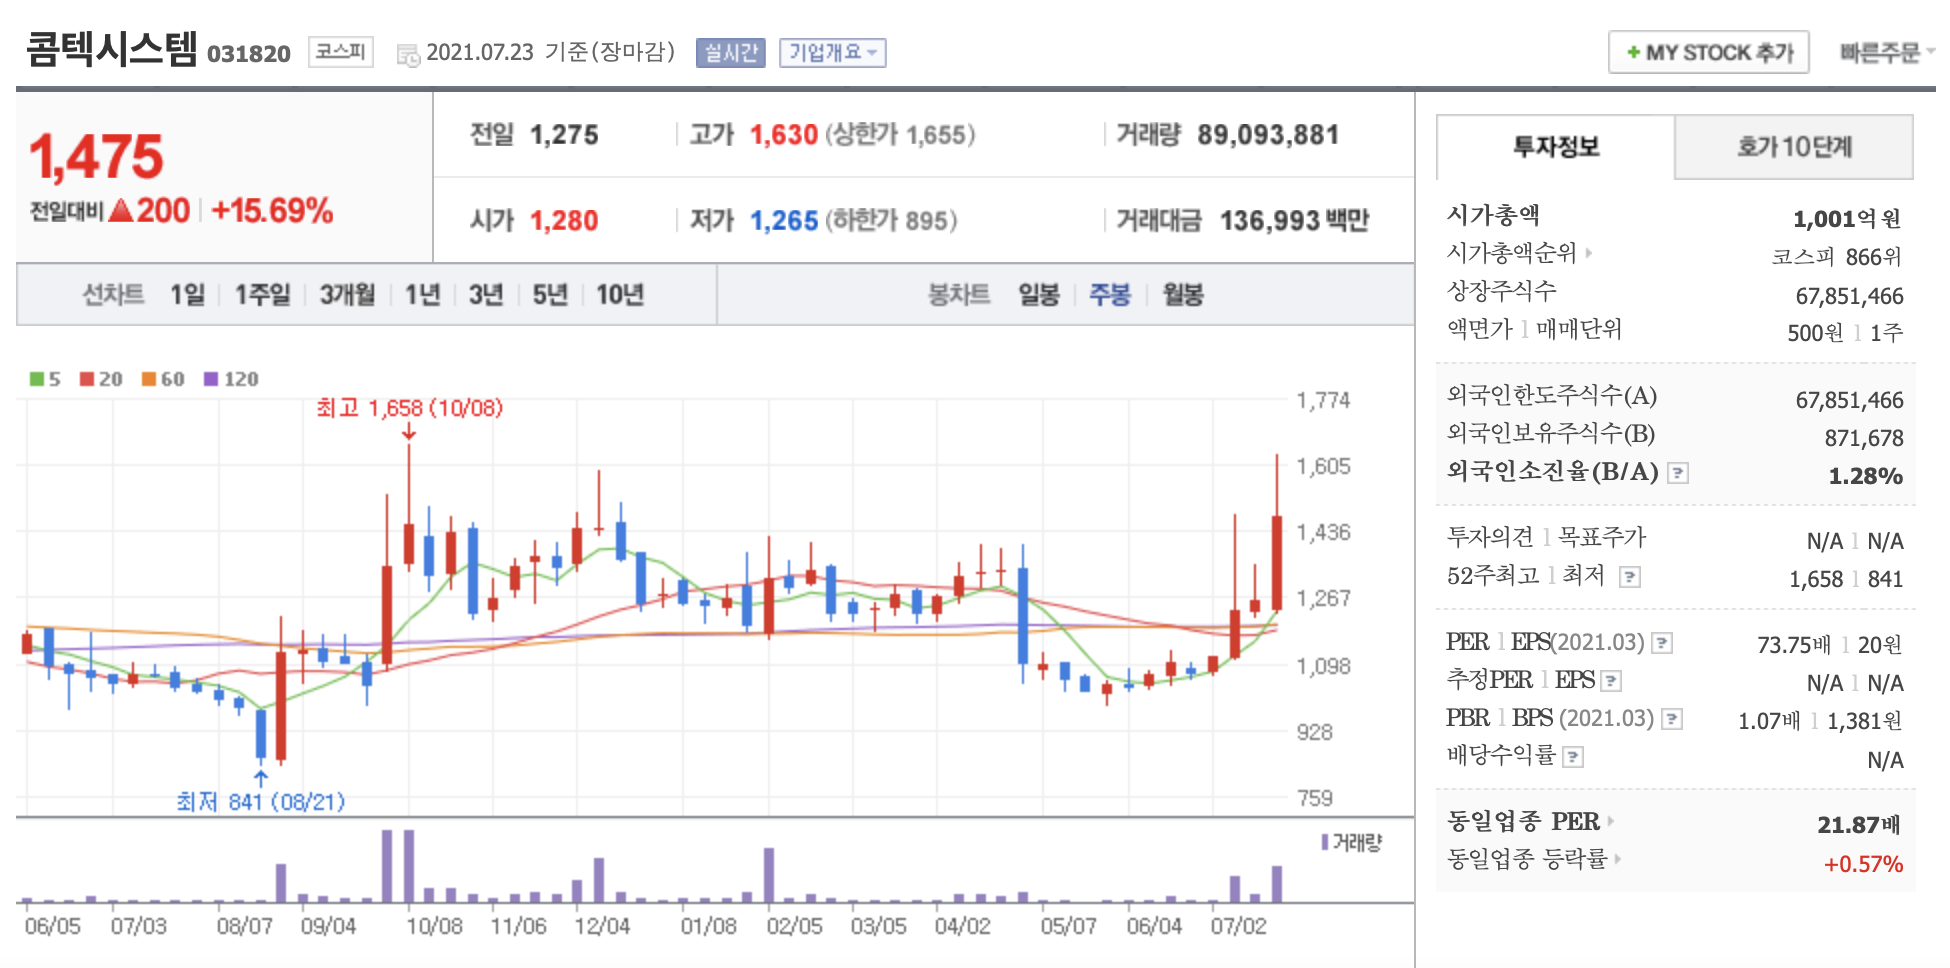Click the 거래대금 value 136,993 백만
This screenshot has width=1950, height=968.
point(1294,220)
